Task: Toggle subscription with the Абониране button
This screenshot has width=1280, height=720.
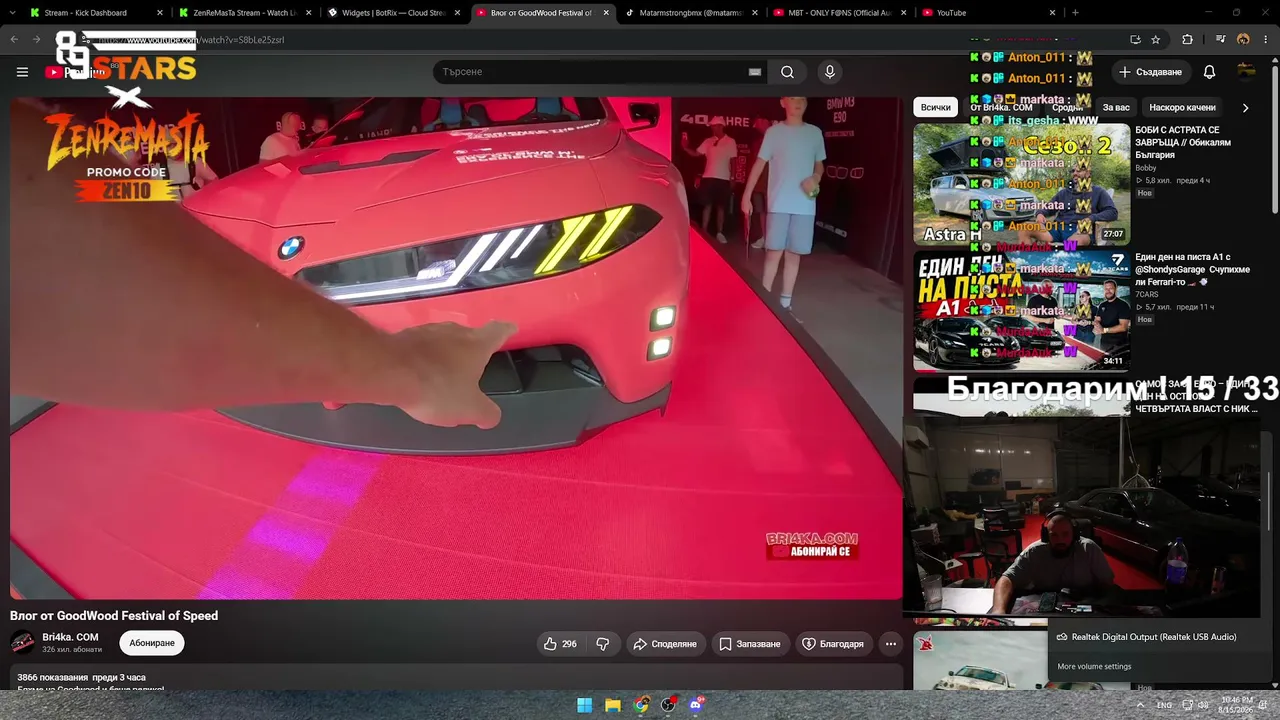Action: pyautogui.click(x=152, y=643)
